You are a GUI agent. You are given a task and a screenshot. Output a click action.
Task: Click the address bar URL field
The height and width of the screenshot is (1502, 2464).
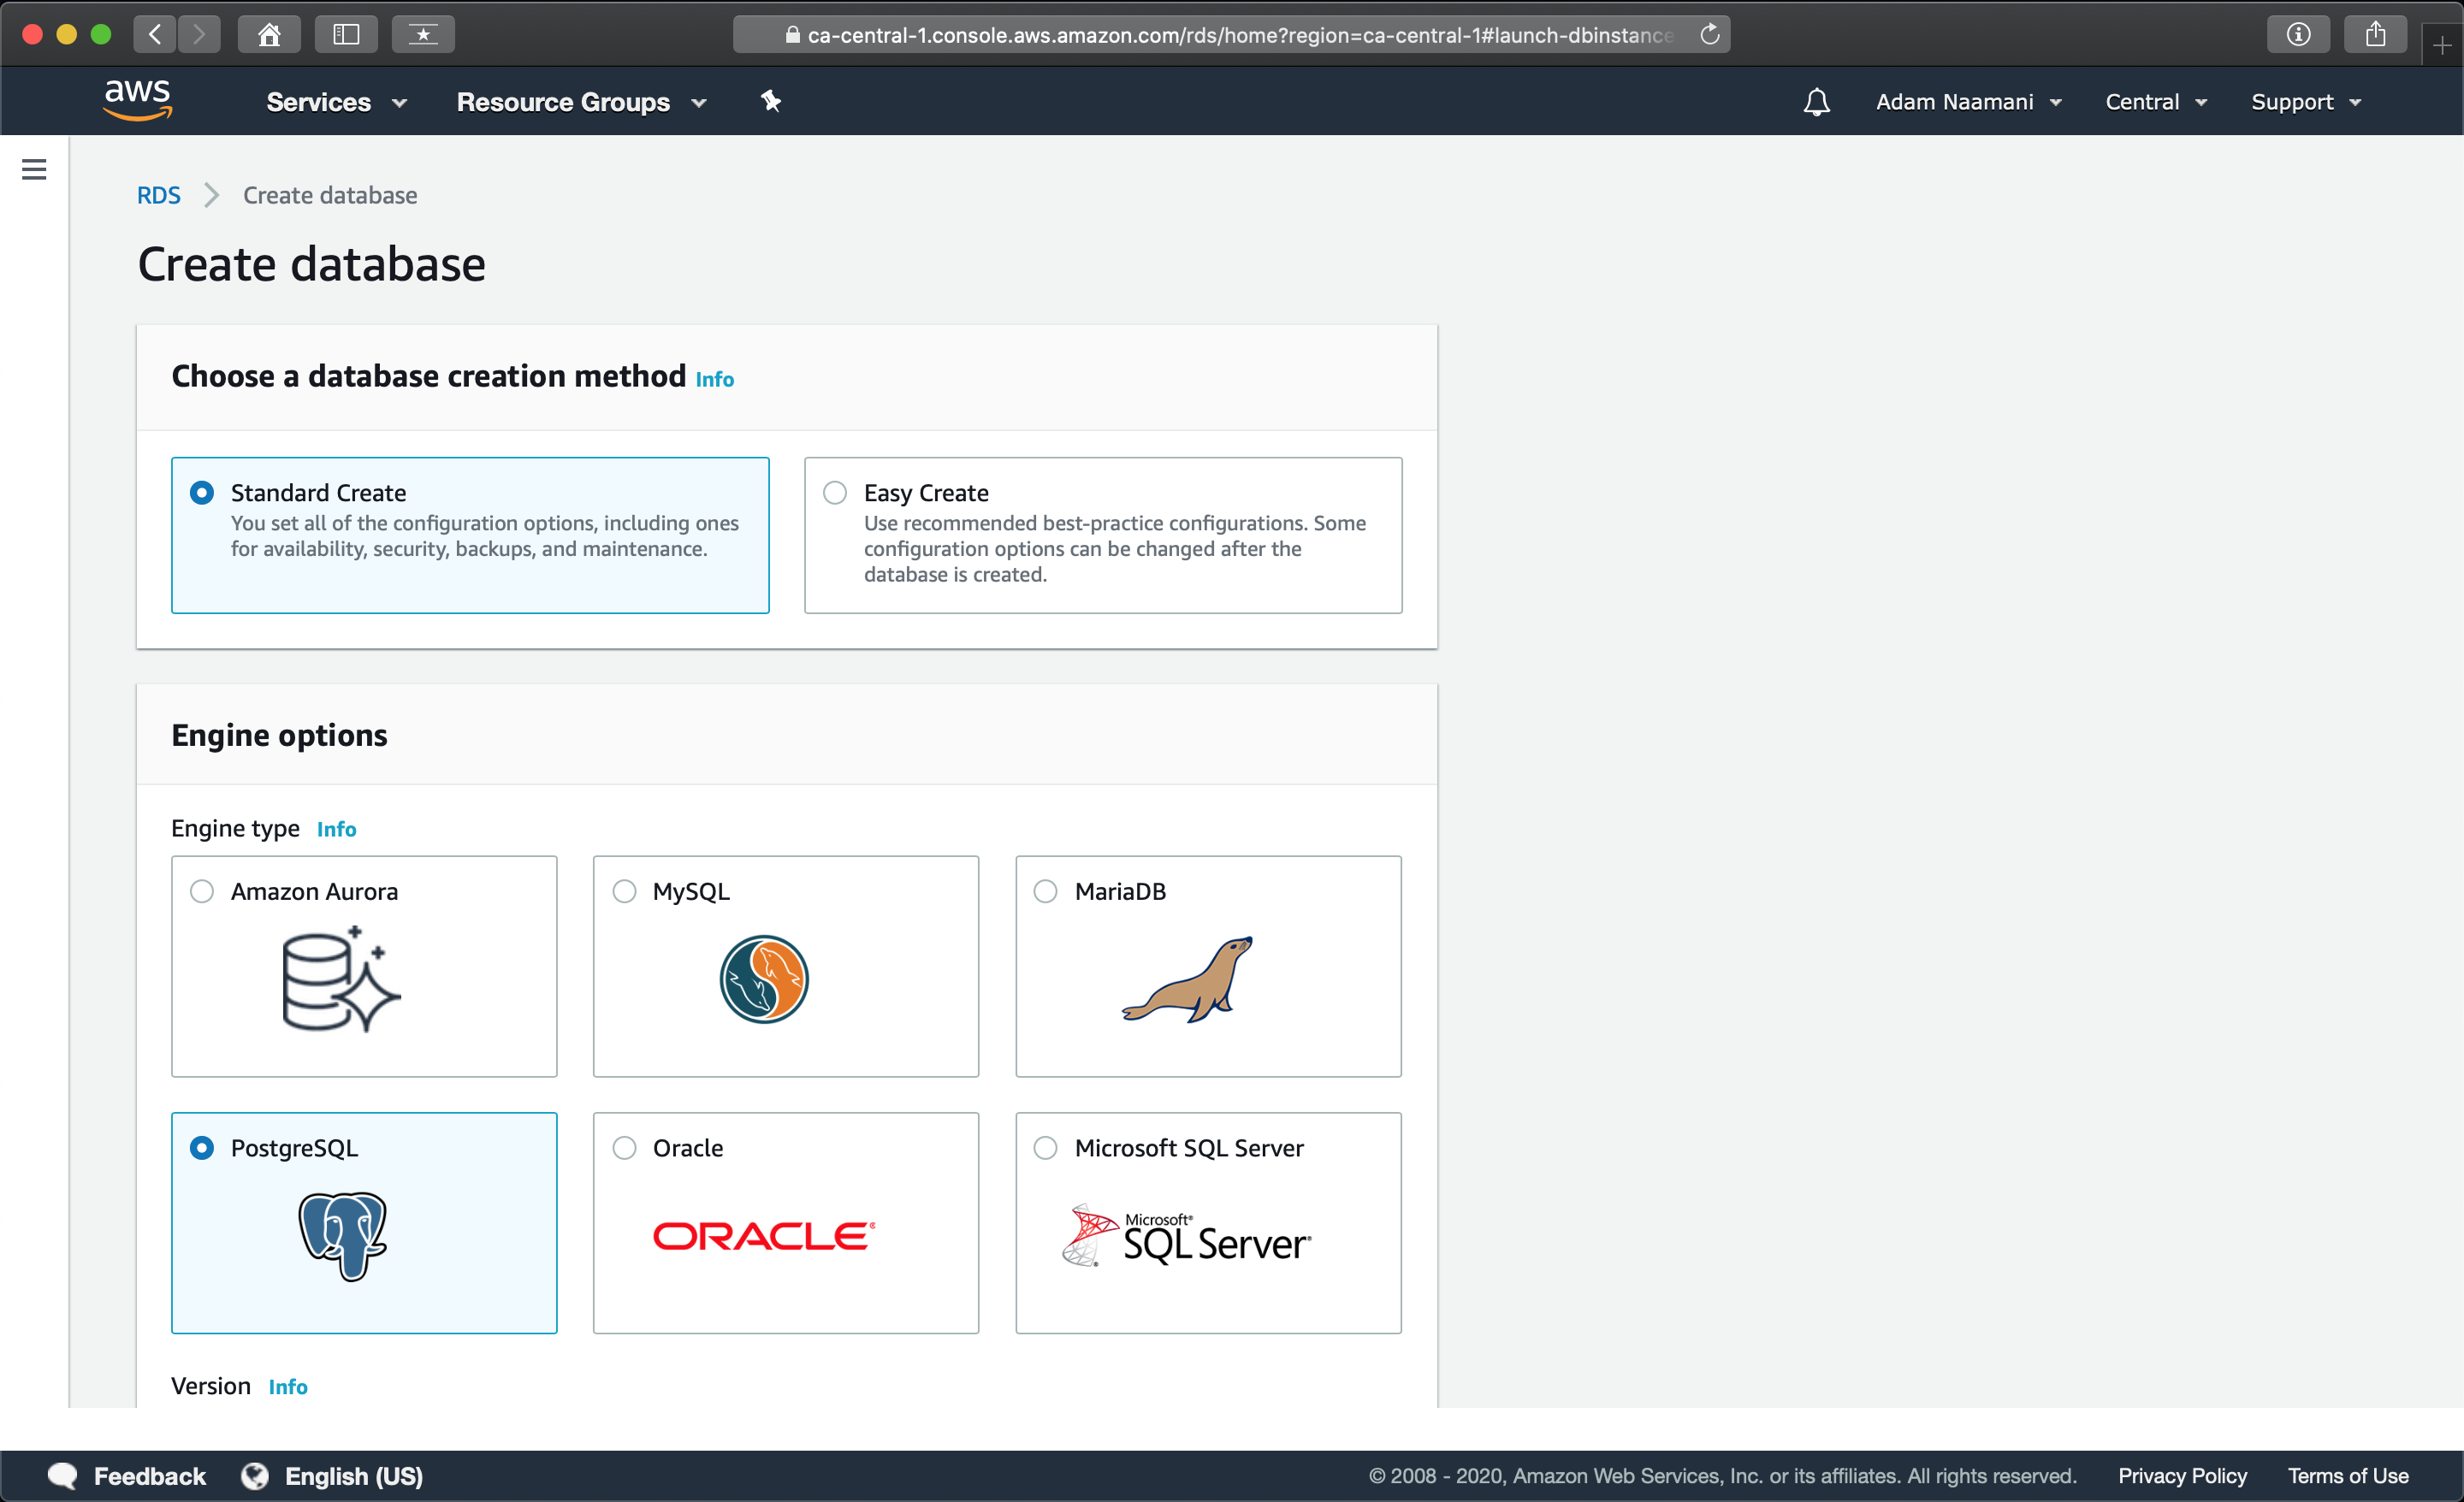1230,33
